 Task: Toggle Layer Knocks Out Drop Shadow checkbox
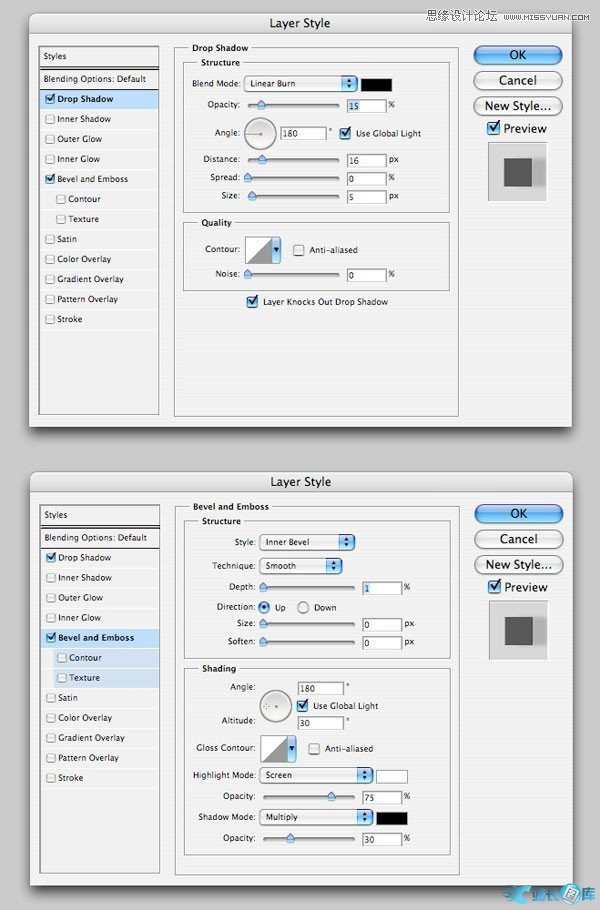pyautogui.click(x=252, y=301)
